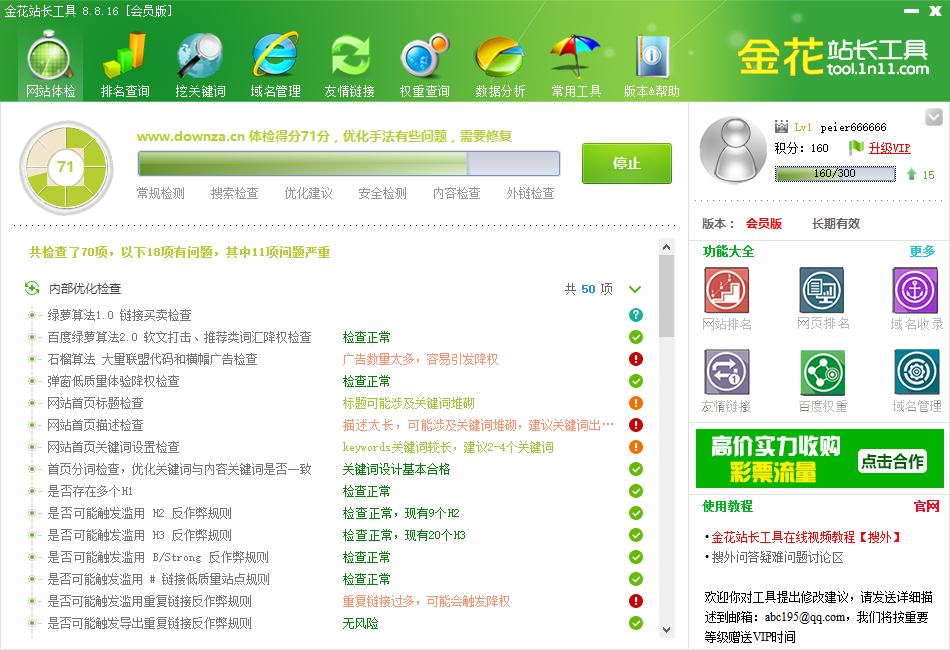Click the scan progress bar

point(348,164)
